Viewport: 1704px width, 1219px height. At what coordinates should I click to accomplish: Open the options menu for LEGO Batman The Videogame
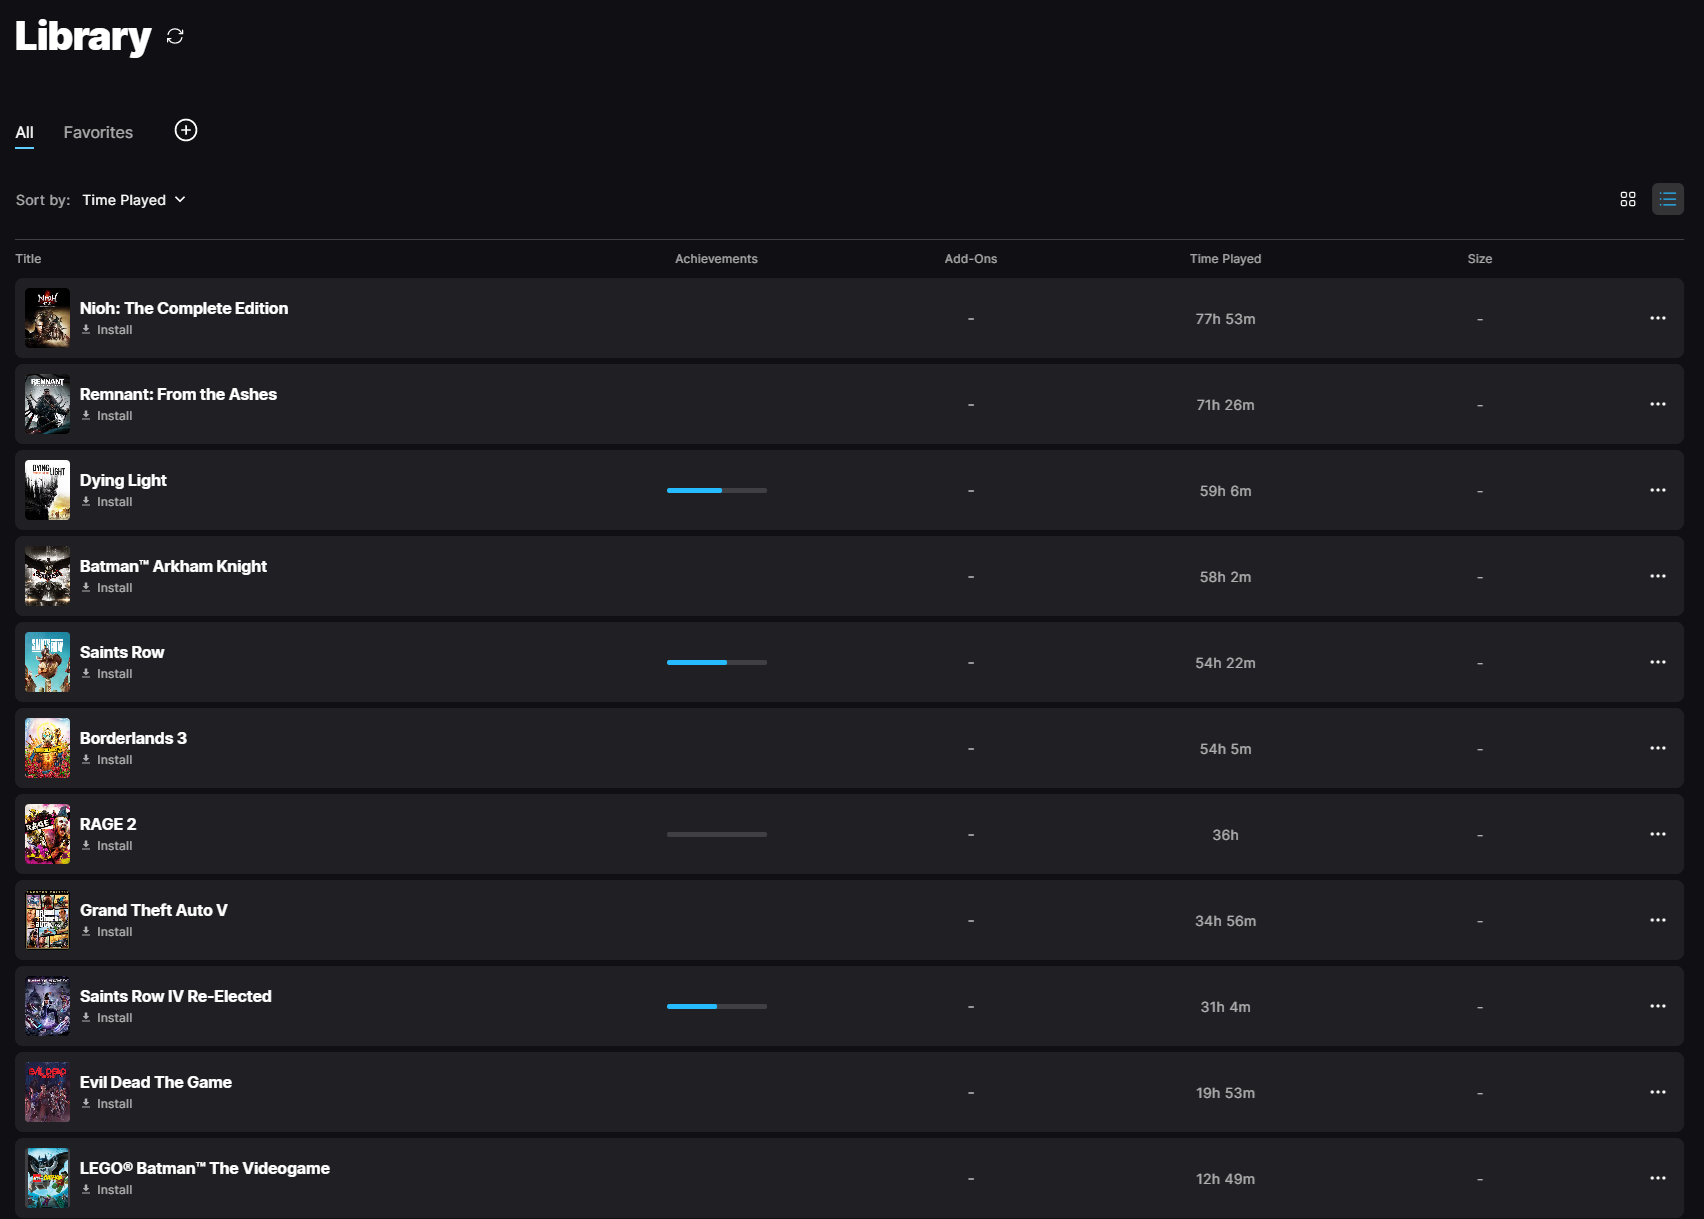pyautogui.click(x=1658, y=1178)
